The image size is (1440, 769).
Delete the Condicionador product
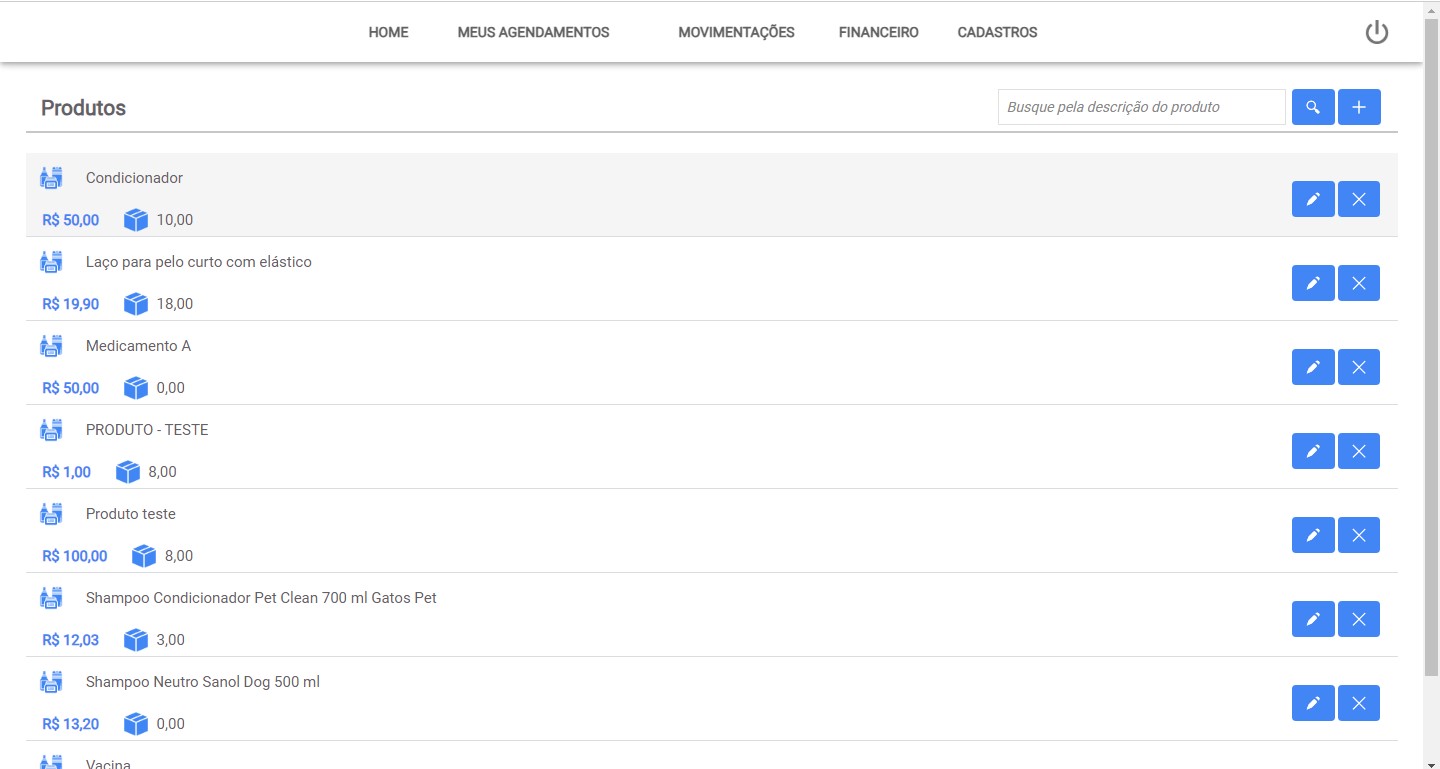[1359, 199]
